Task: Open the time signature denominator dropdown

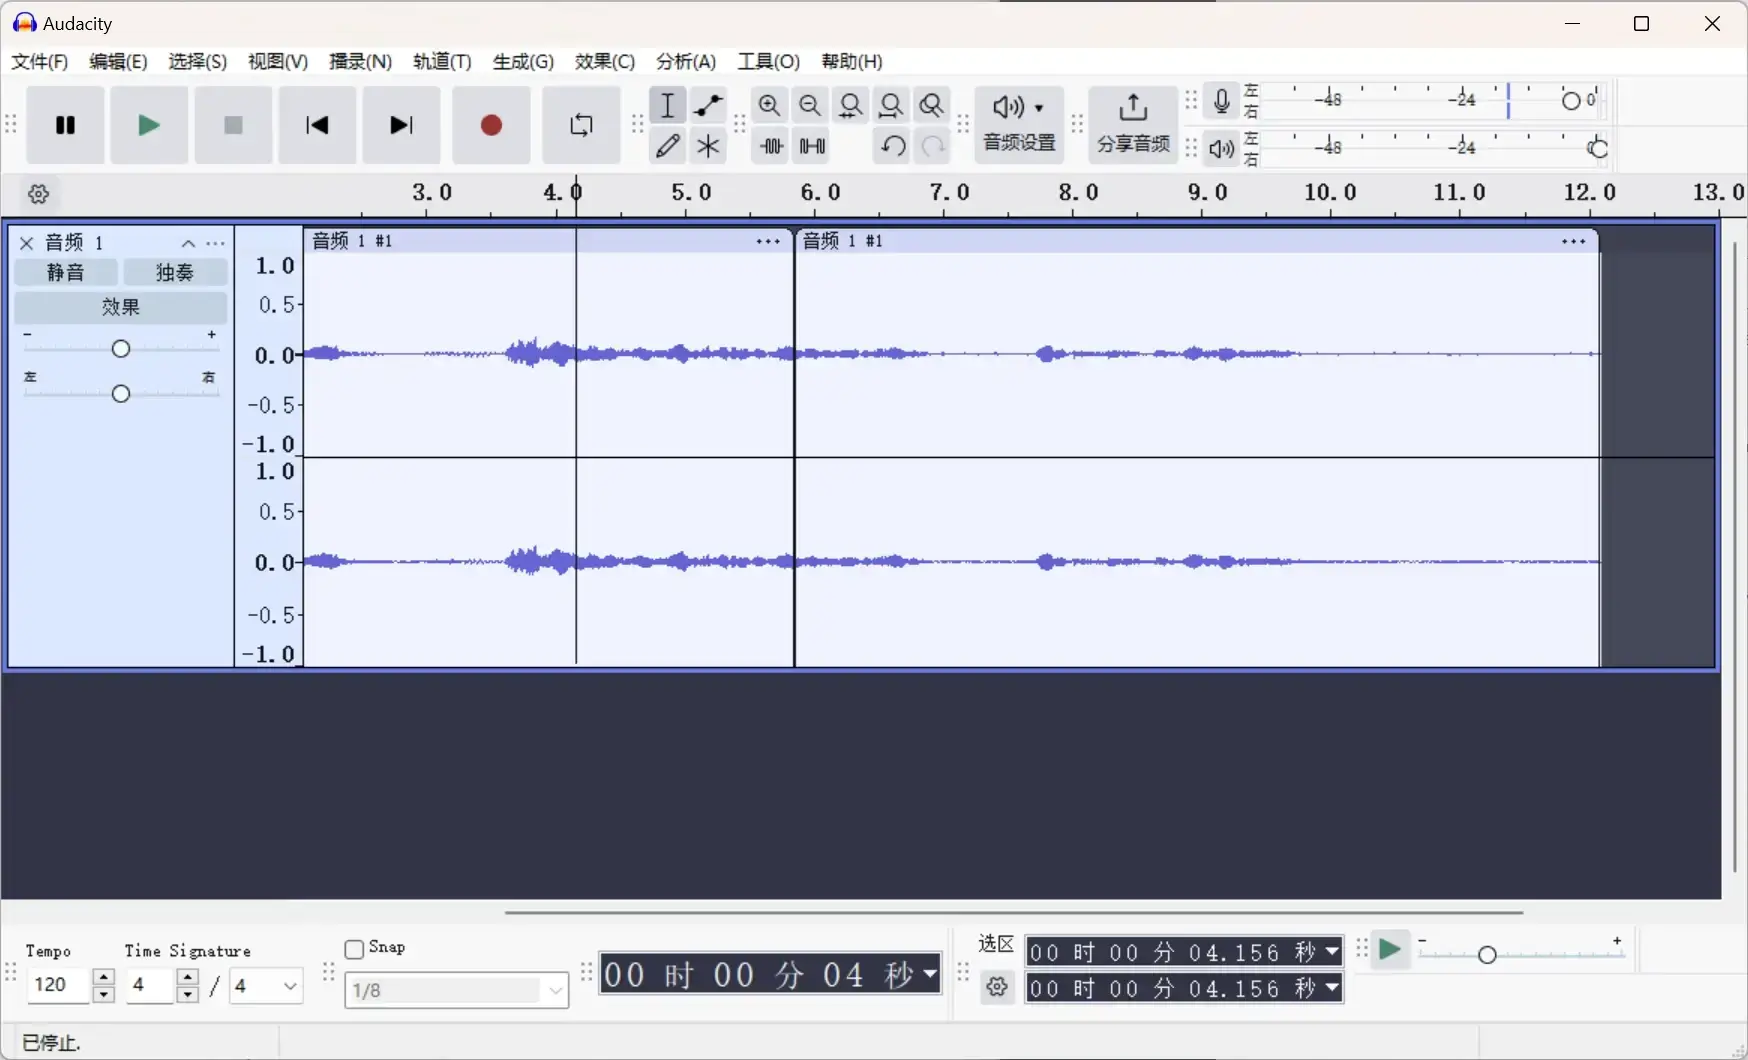Action: (x=265, y=986)
